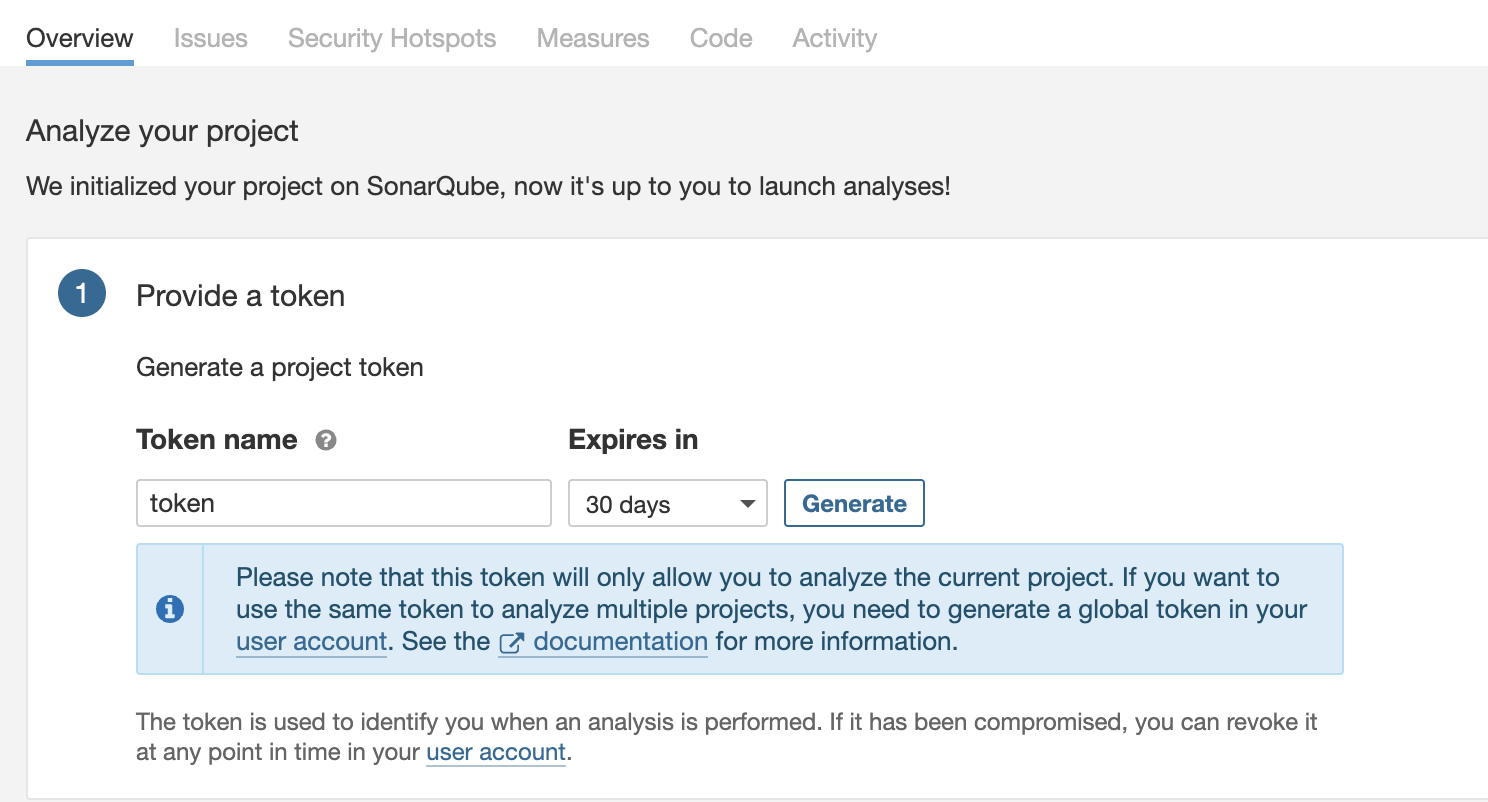The height and width of the screenshot is (802, 1488).
Task: Click the info icon in the blue banner
Action: point(169,608)
